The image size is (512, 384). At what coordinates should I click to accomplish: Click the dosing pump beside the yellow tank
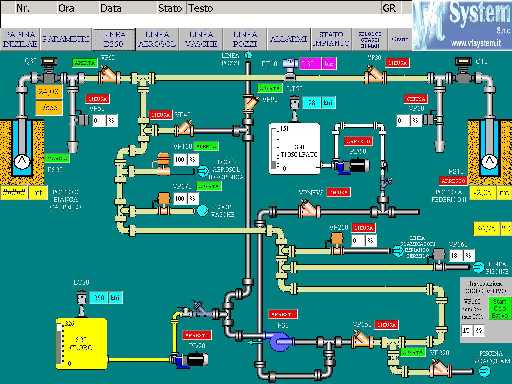click(191, 360)
